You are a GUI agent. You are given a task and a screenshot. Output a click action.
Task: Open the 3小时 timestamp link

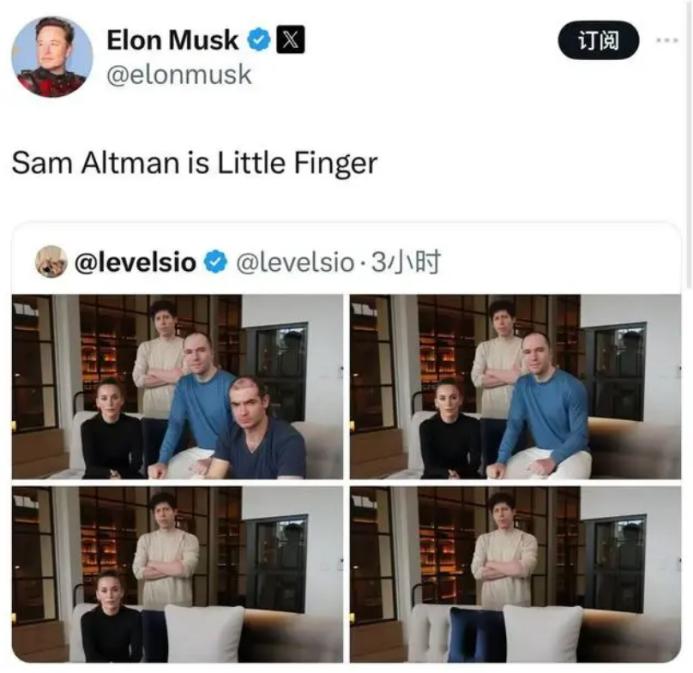406,263
